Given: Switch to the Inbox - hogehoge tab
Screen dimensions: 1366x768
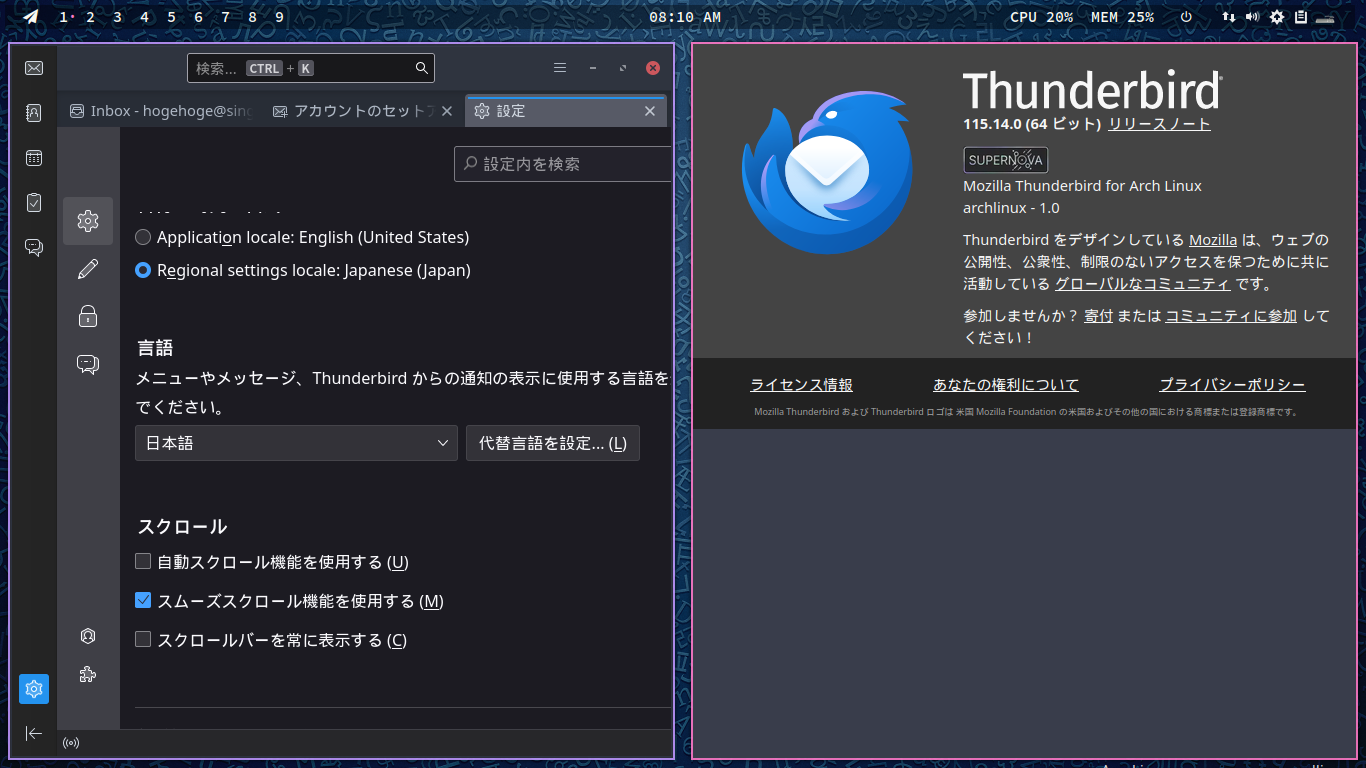Looking at the screenshot, I should click(160, 111).
